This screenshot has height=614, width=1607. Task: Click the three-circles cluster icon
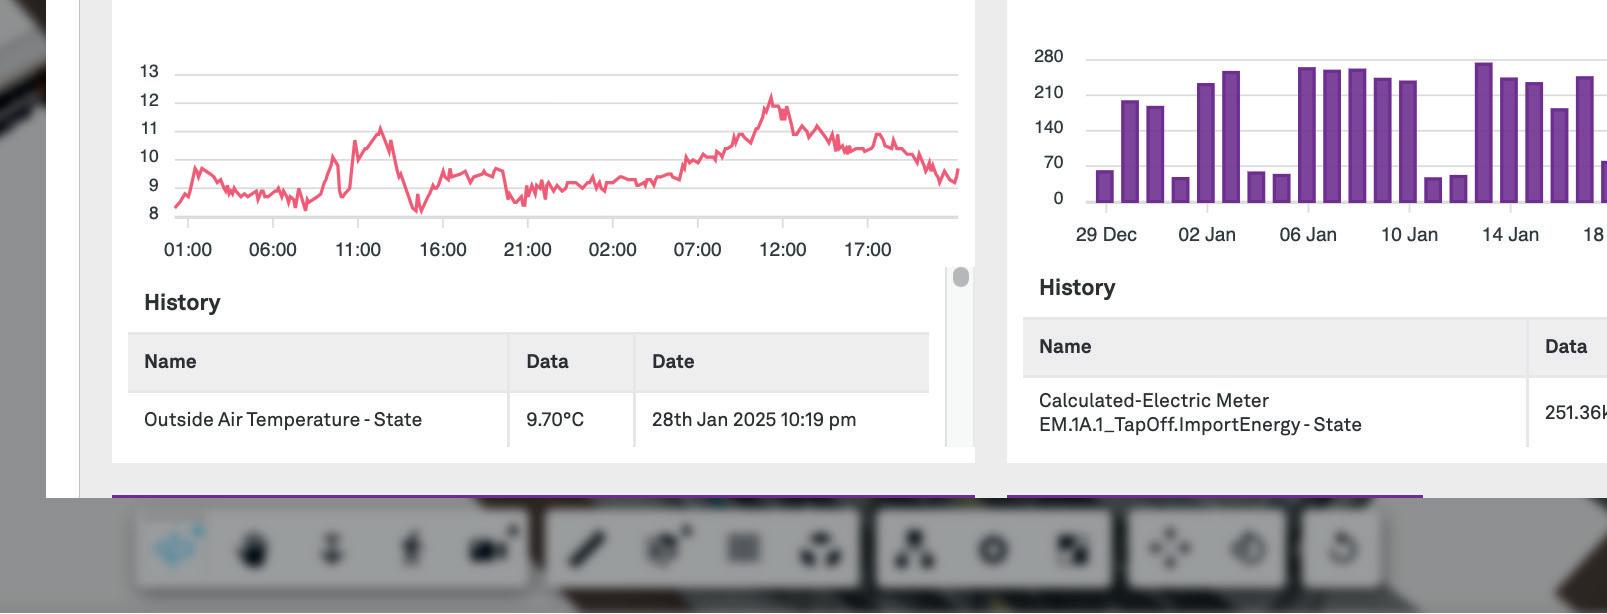tap(820, 549)
